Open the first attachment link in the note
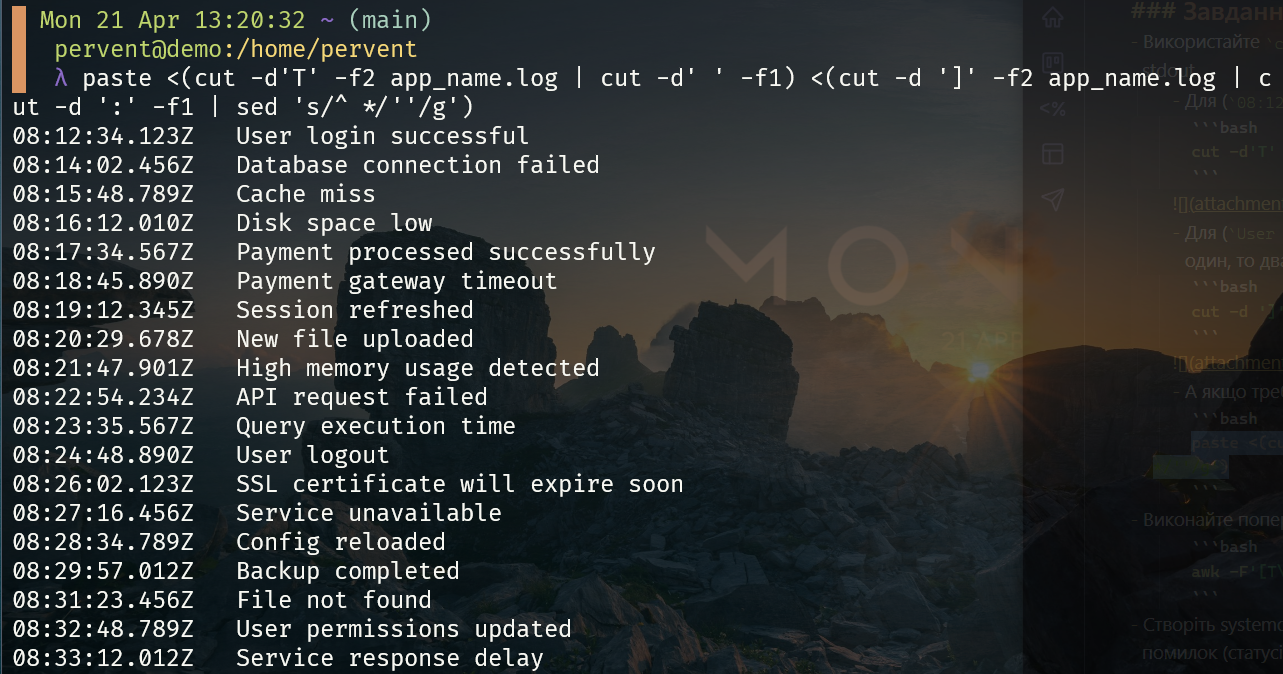The height and width of the screenshot is (674, 1283). coord(1229,205)
